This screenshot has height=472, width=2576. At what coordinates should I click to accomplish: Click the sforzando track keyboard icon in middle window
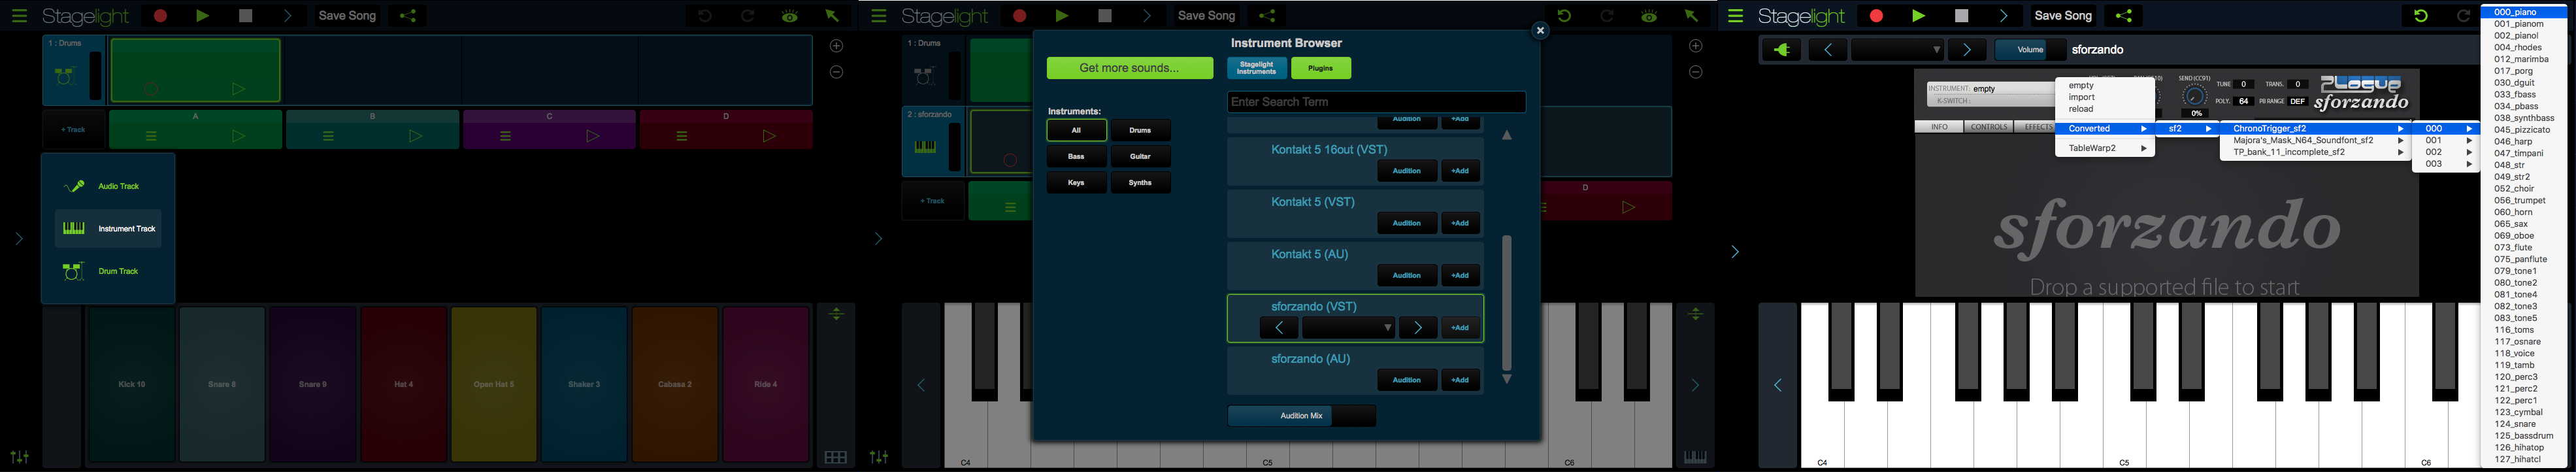pos(925,147)
